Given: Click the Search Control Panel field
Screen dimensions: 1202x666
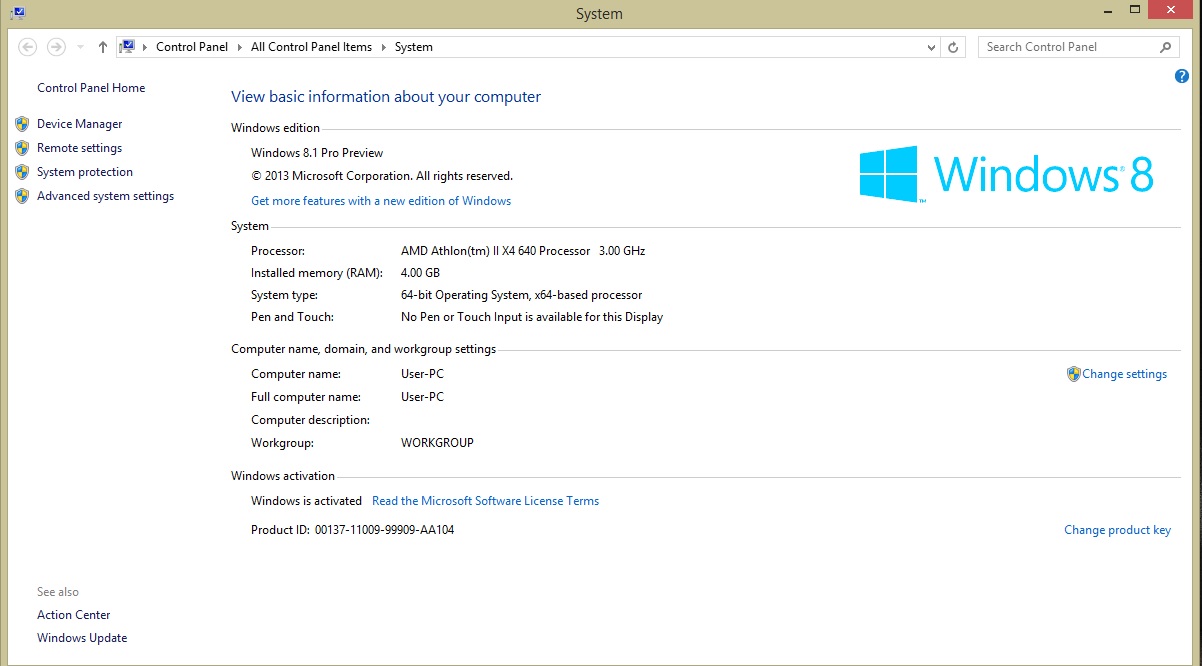Looking at the screenshot, I should point(1065,47).
